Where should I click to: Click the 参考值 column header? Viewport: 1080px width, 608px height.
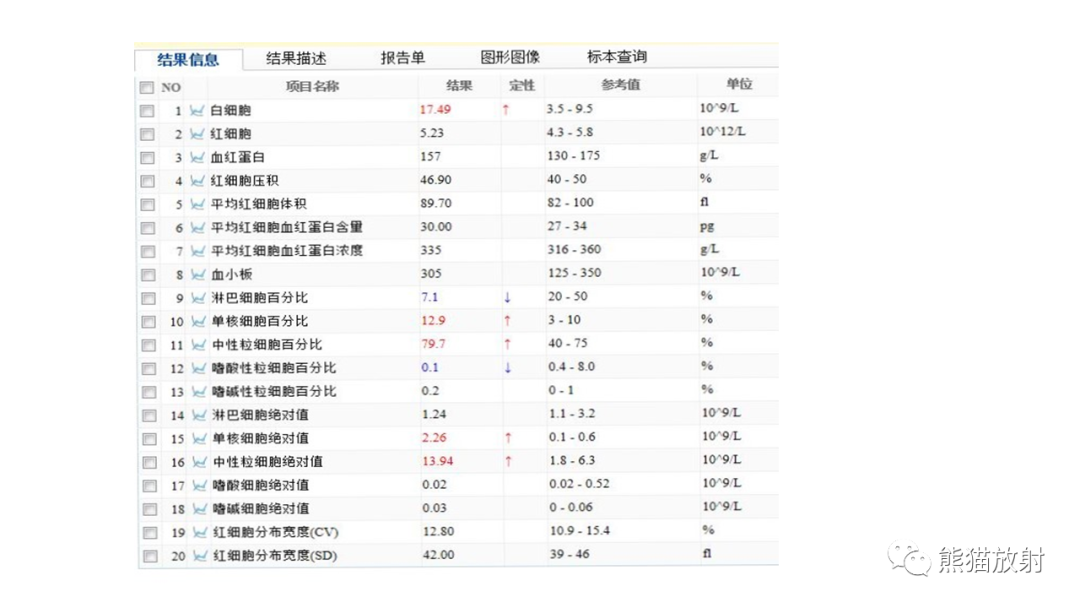621,85
